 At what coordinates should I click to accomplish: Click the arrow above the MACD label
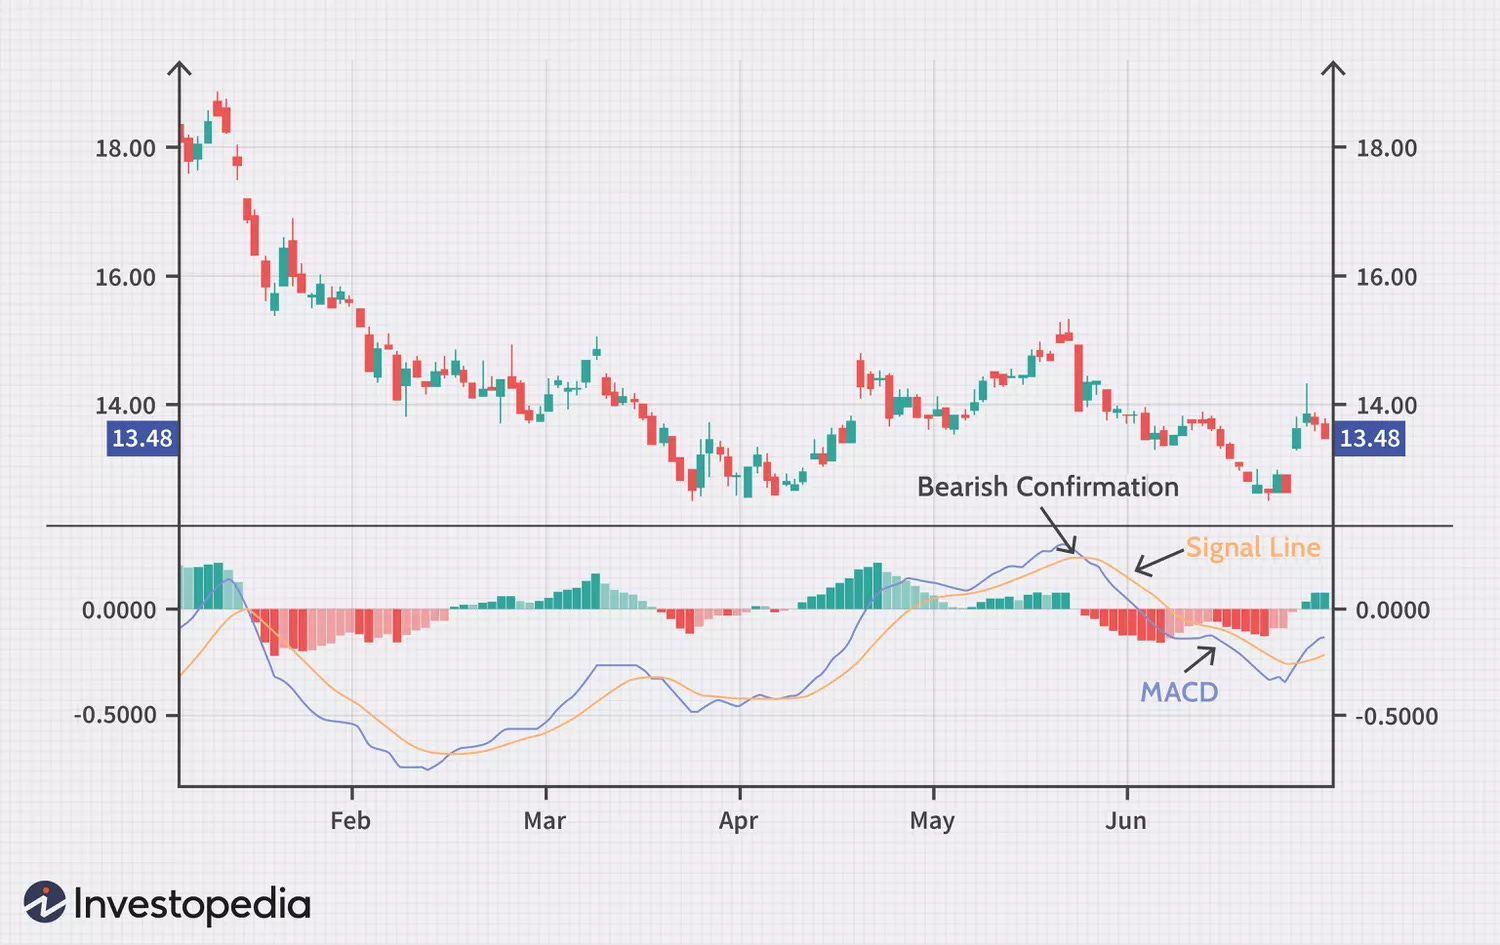pos(1200,659)
